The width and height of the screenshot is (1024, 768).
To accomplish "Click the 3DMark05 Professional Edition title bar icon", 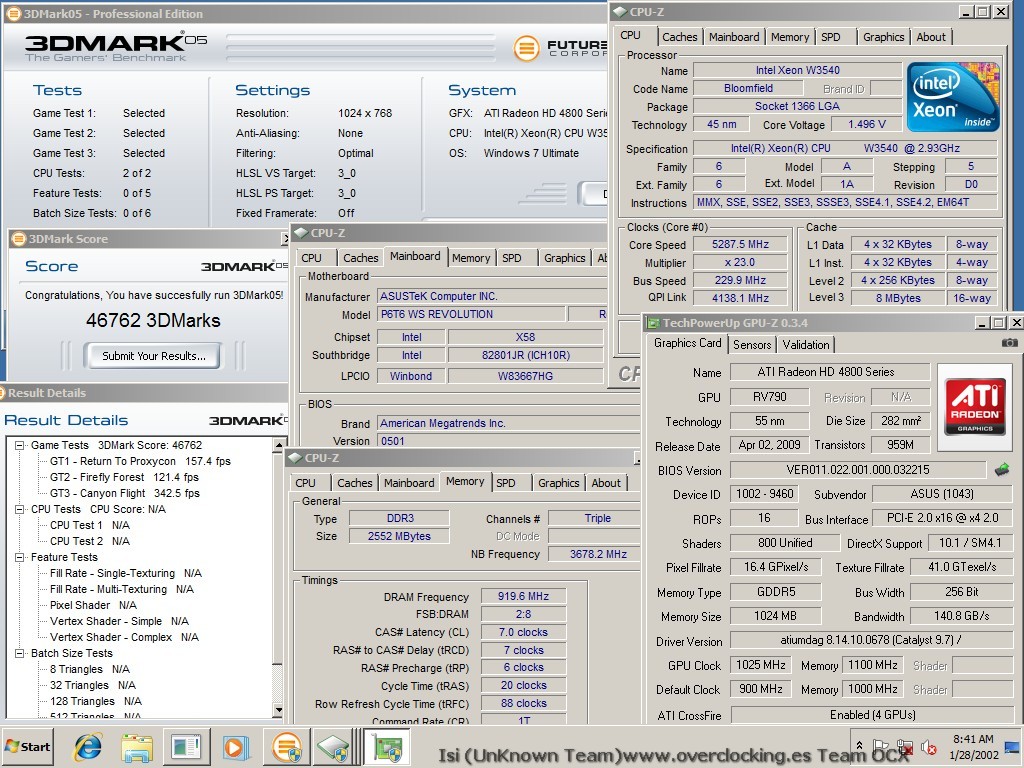I will pos(13,14).
